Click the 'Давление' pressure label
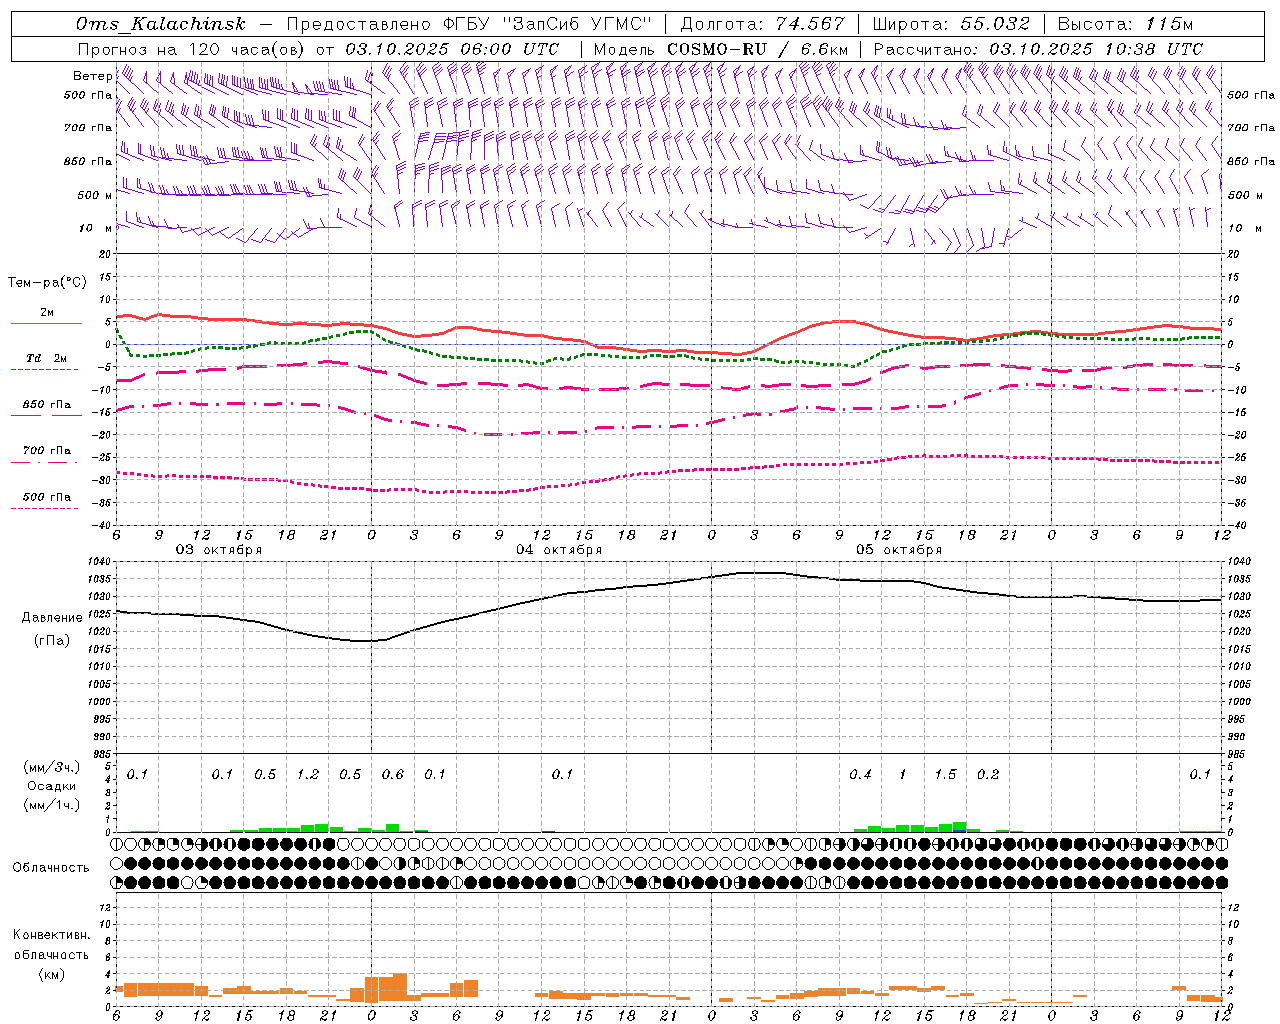 coord(52,618)
